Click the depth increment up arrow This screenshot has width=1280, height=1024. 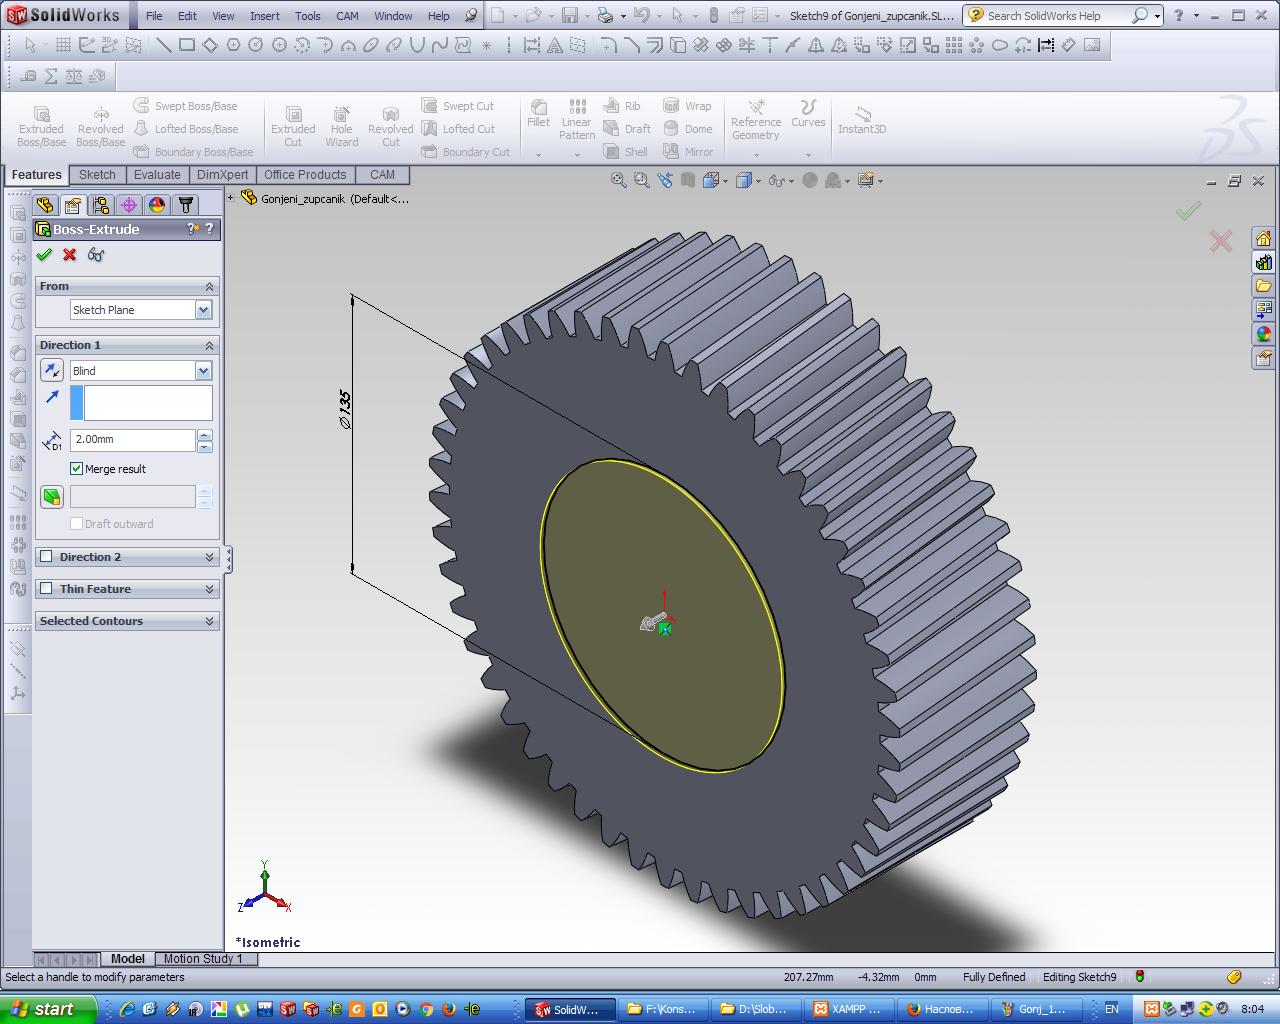[205, 435]
